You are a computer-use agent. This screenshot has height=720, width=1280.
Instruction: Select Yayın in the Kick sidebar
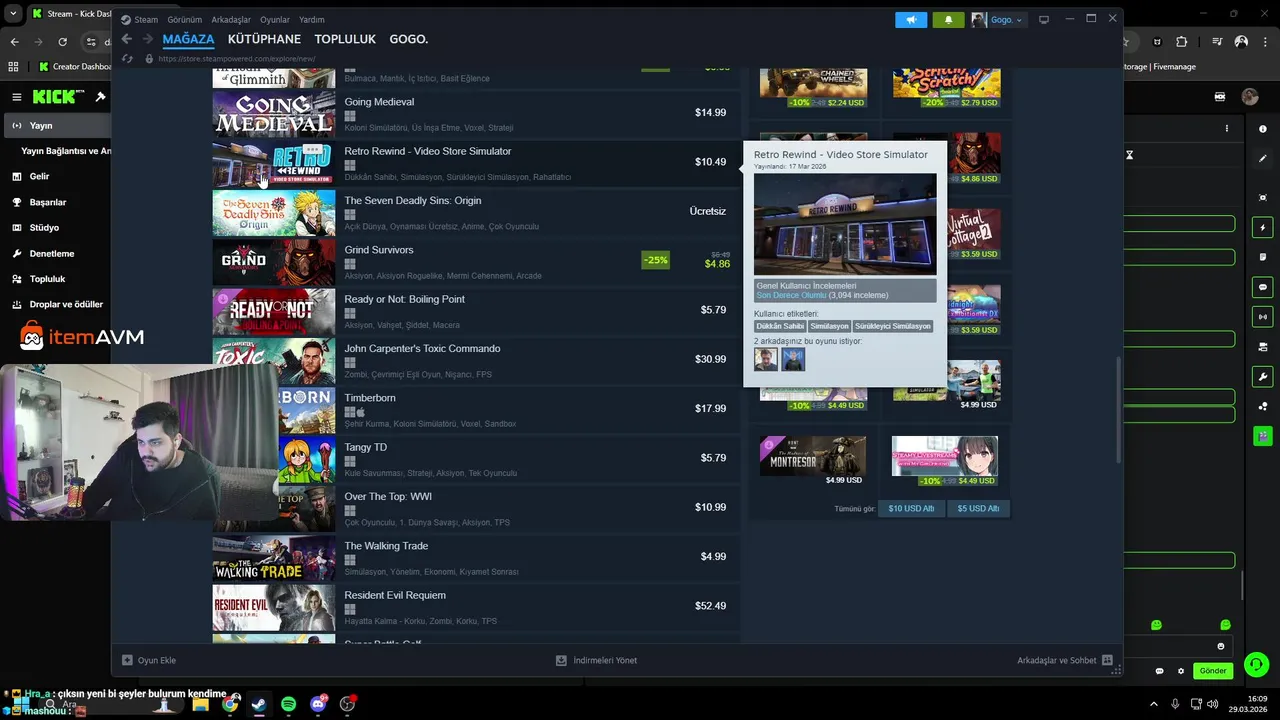pyautogui.click(x=56, y=126)
